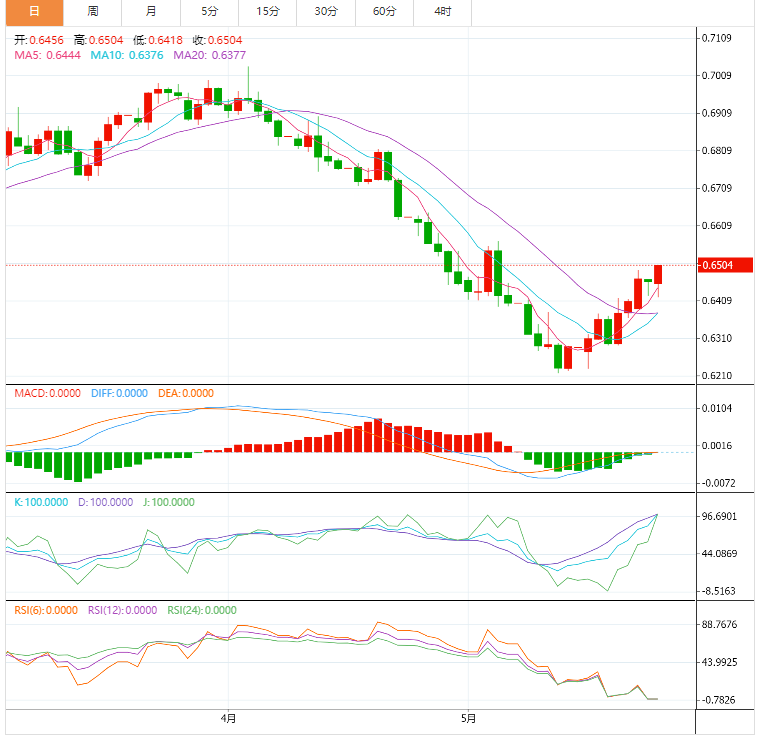The image size is (765, 747).
Task: Click the MACD:0.0000 label
Action: (47, 393)
